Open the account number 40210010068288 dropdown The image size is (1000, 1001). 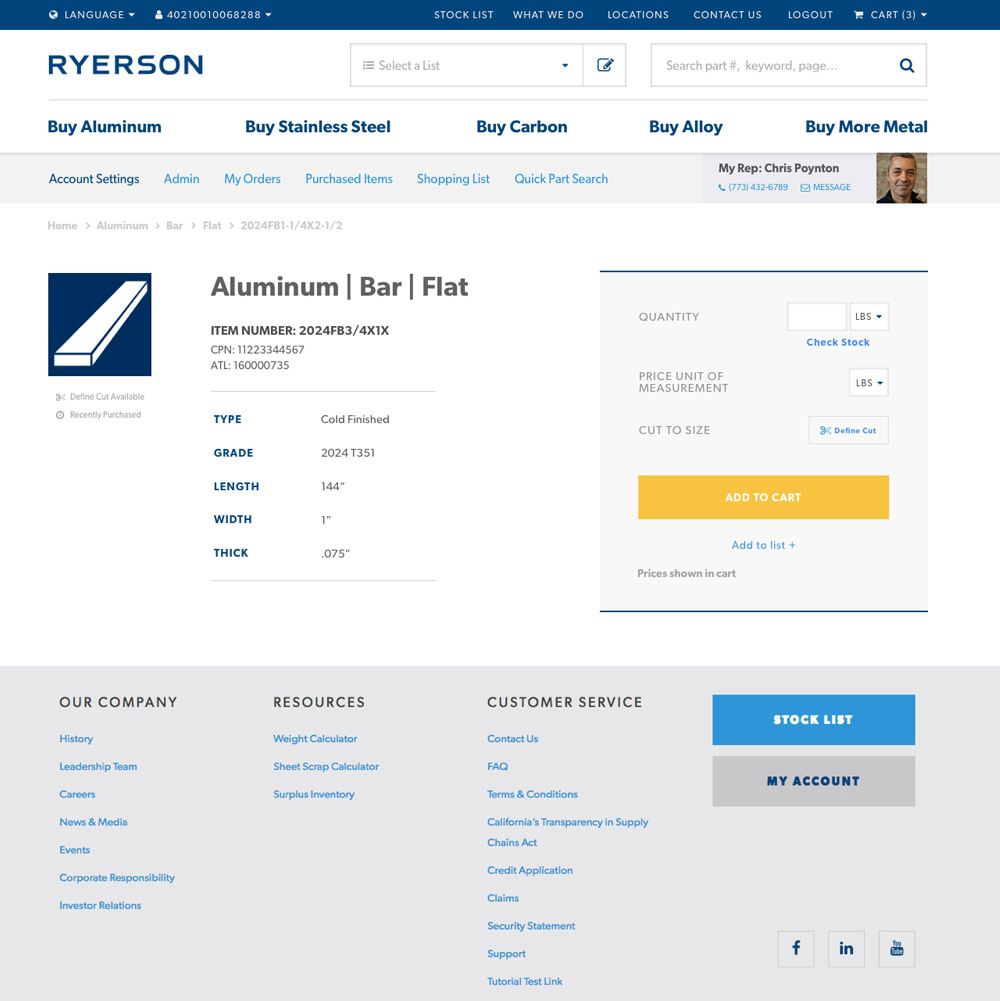click(x=213, y=15)
